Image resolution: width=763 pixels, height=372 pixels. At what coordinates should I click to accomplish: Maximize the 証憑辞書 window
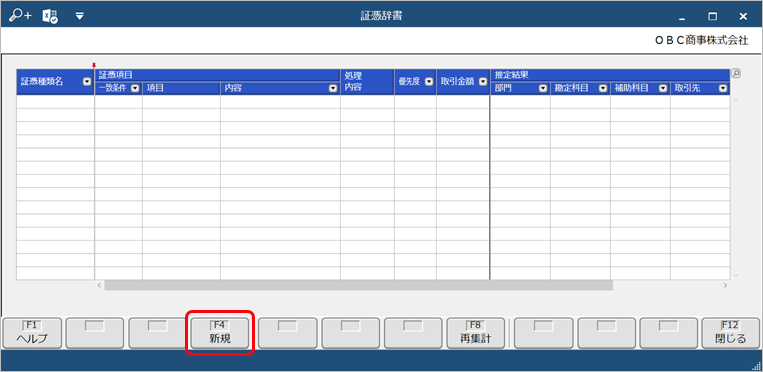(712, 17)
